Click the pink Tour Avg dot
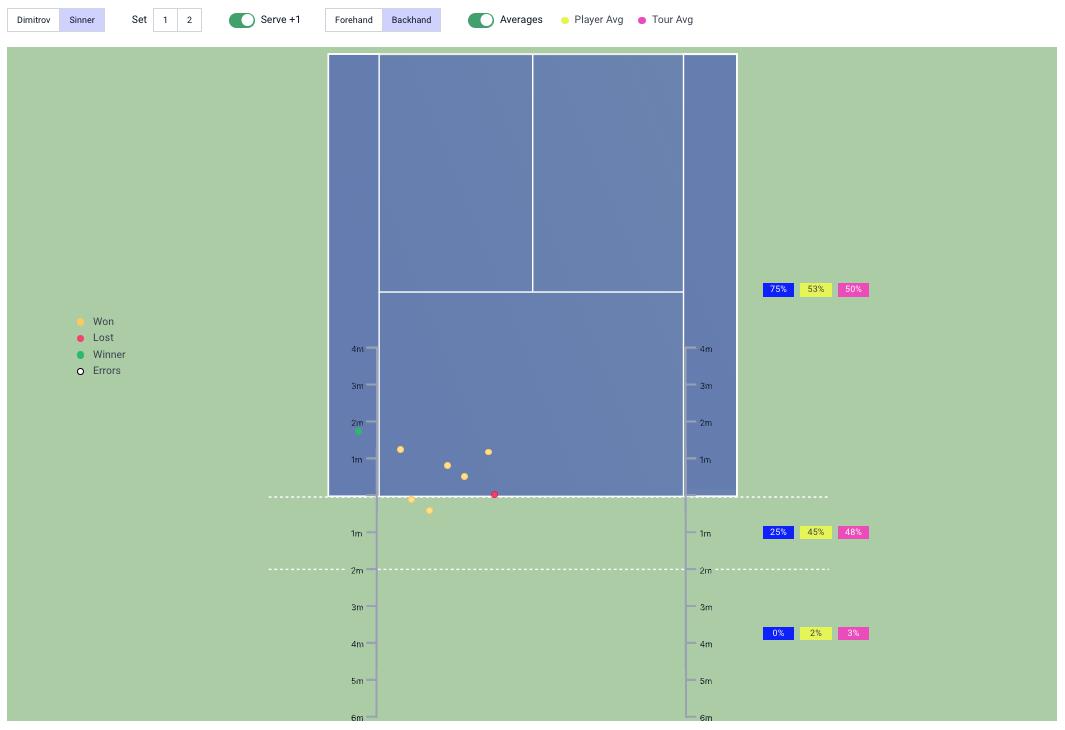This screenshot has height=730, width=1065. click(x=642, y=20)
